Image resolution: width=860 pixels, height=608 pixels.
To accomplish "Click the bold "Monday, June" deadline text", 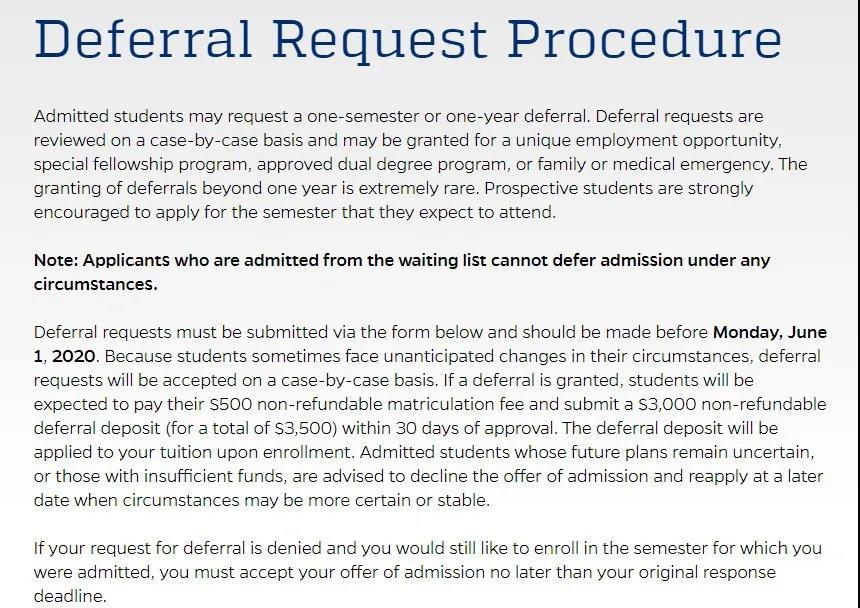I will coord(770,332).
